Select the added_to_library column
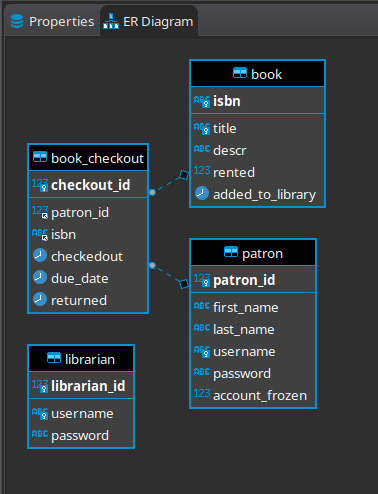Image resolution: width=378 pixels, height=494 pixels. pyautogui.click(x=257, y=194)
